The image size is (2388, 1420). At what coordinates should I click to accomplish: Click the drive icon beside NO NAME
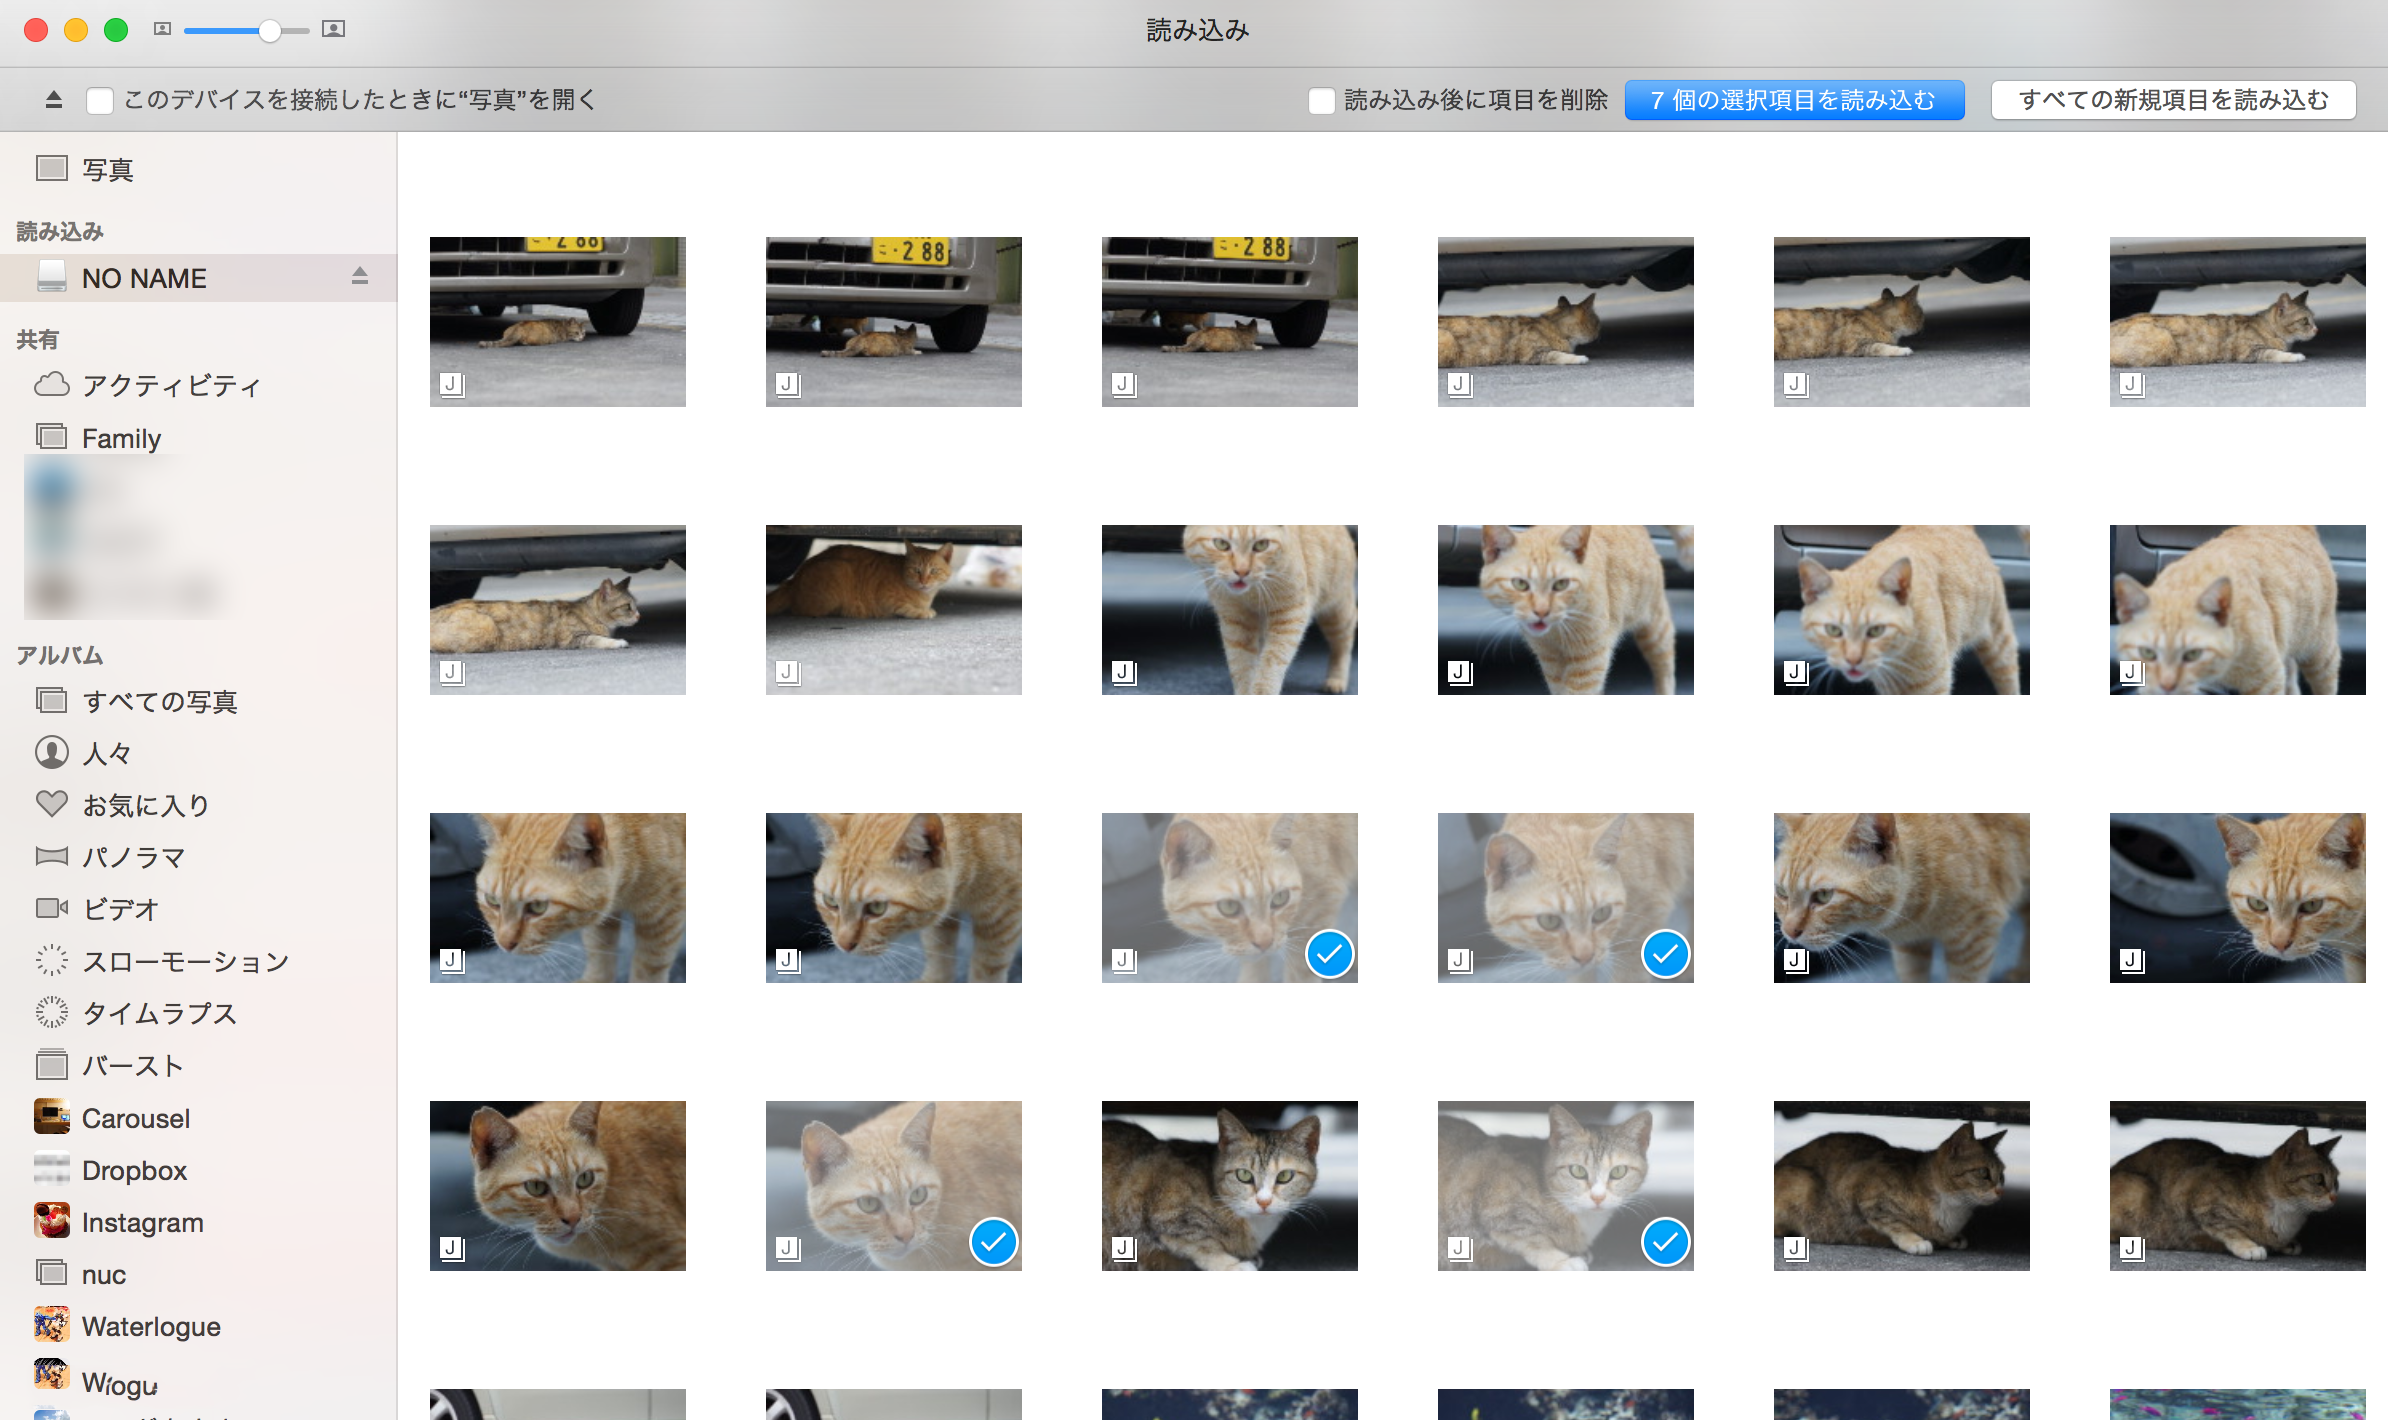(52, 276)
